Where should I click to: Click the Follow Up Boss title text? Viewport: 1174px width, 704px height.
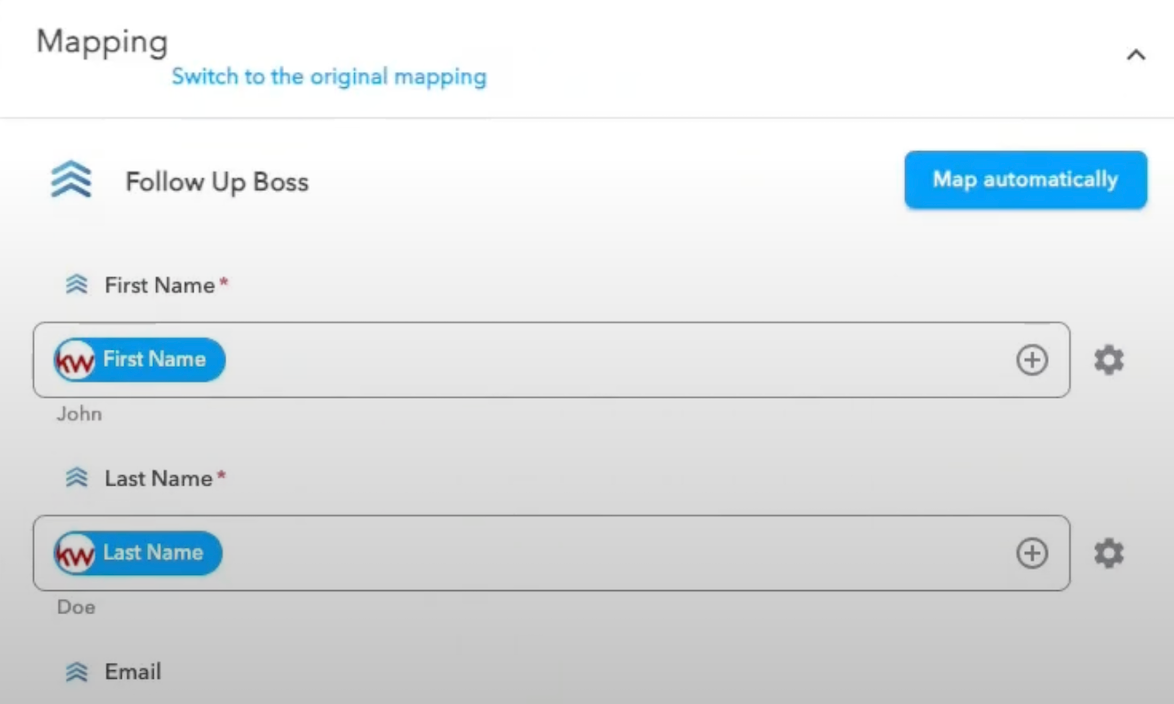[217, 182]
